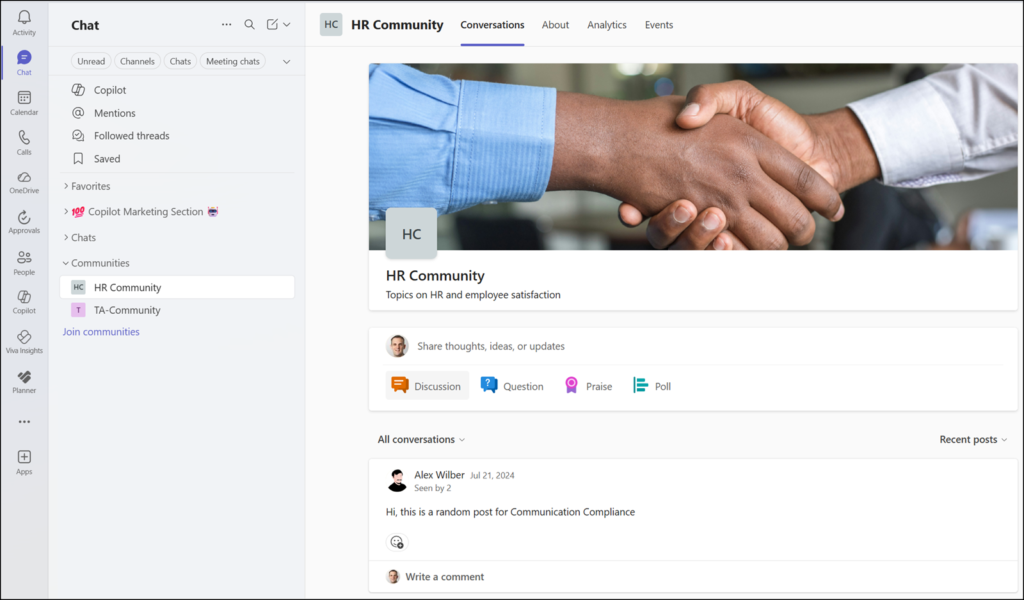Open the Planner app

click(23, 380)
